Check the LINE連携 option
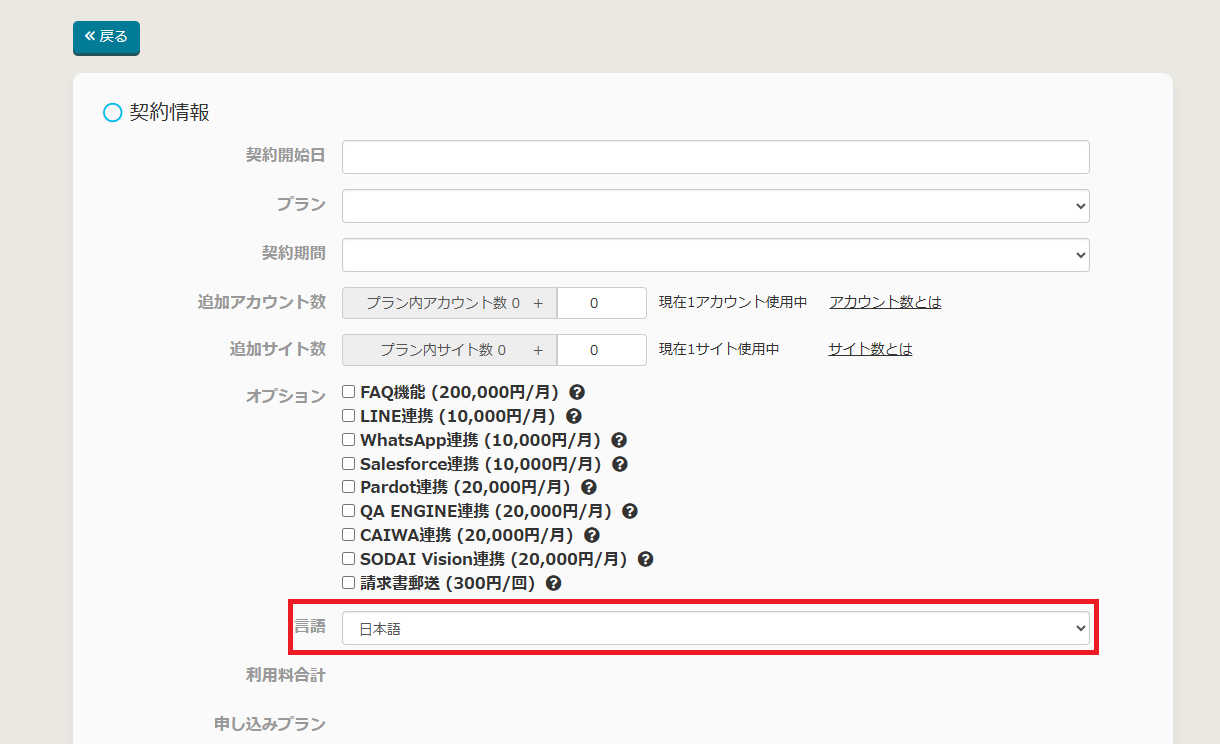This screenshot has height=744, width=1220. pos(349,416)
